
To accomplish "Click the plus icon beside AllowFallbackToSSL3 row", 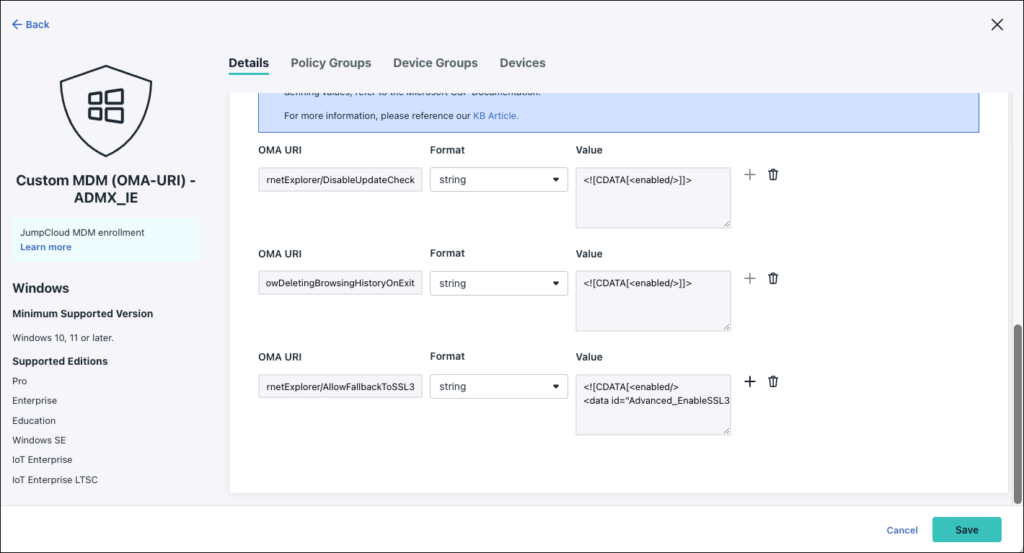I will [750, 382].
